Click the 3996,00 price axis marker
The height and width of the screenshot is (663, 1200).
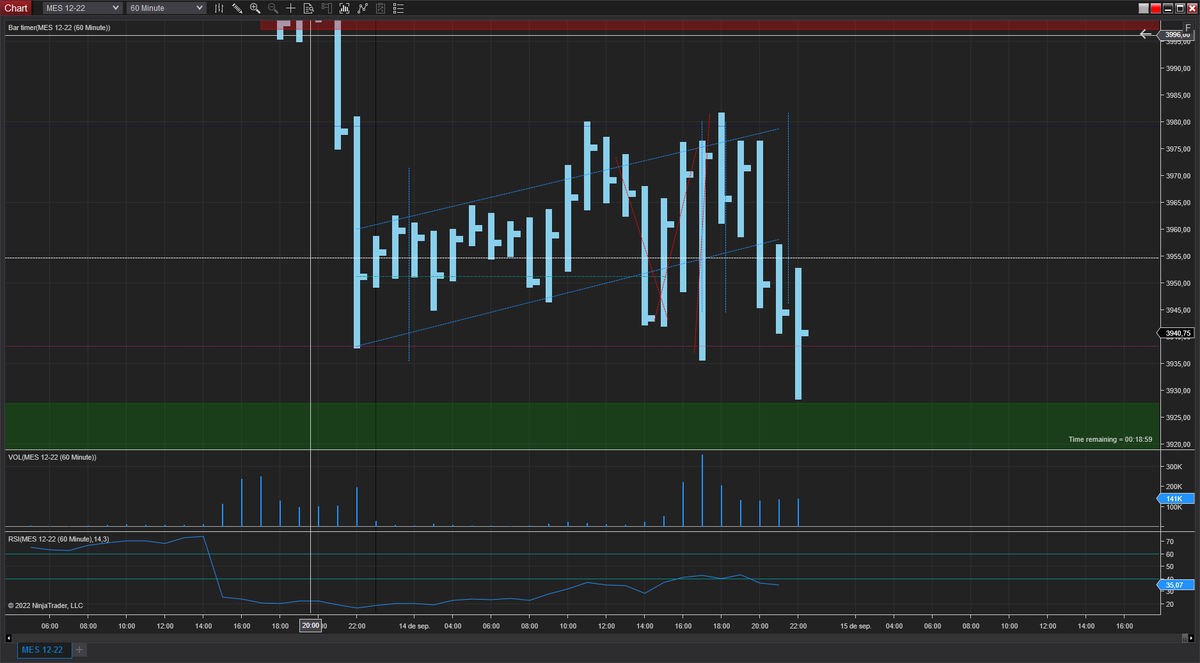click(1177, 35)
